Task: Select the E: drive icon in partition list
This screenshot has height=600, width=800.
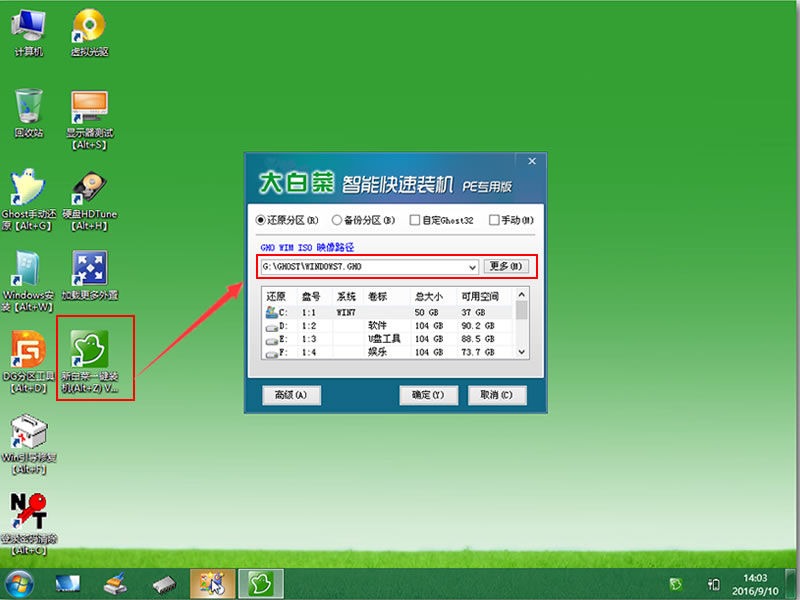Action: point(271,340)
